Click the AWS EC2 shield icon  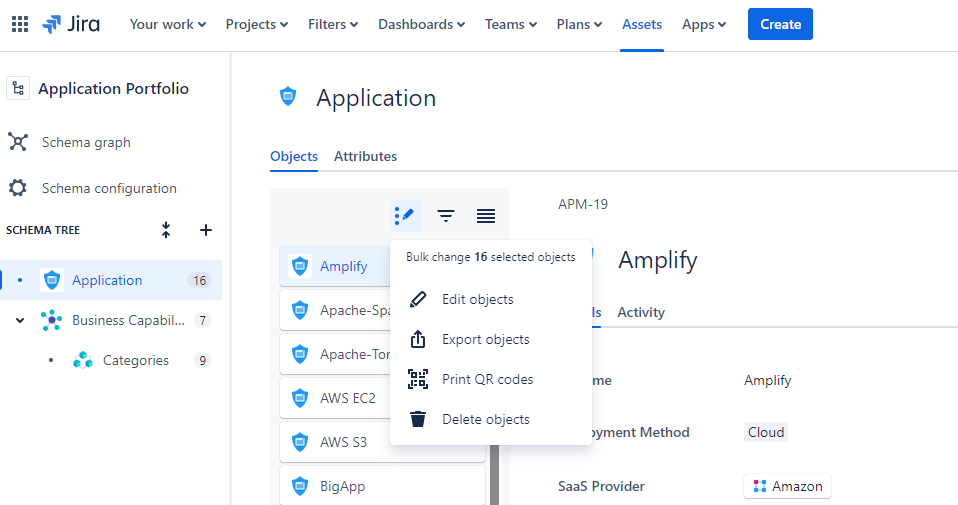[300, 398]
